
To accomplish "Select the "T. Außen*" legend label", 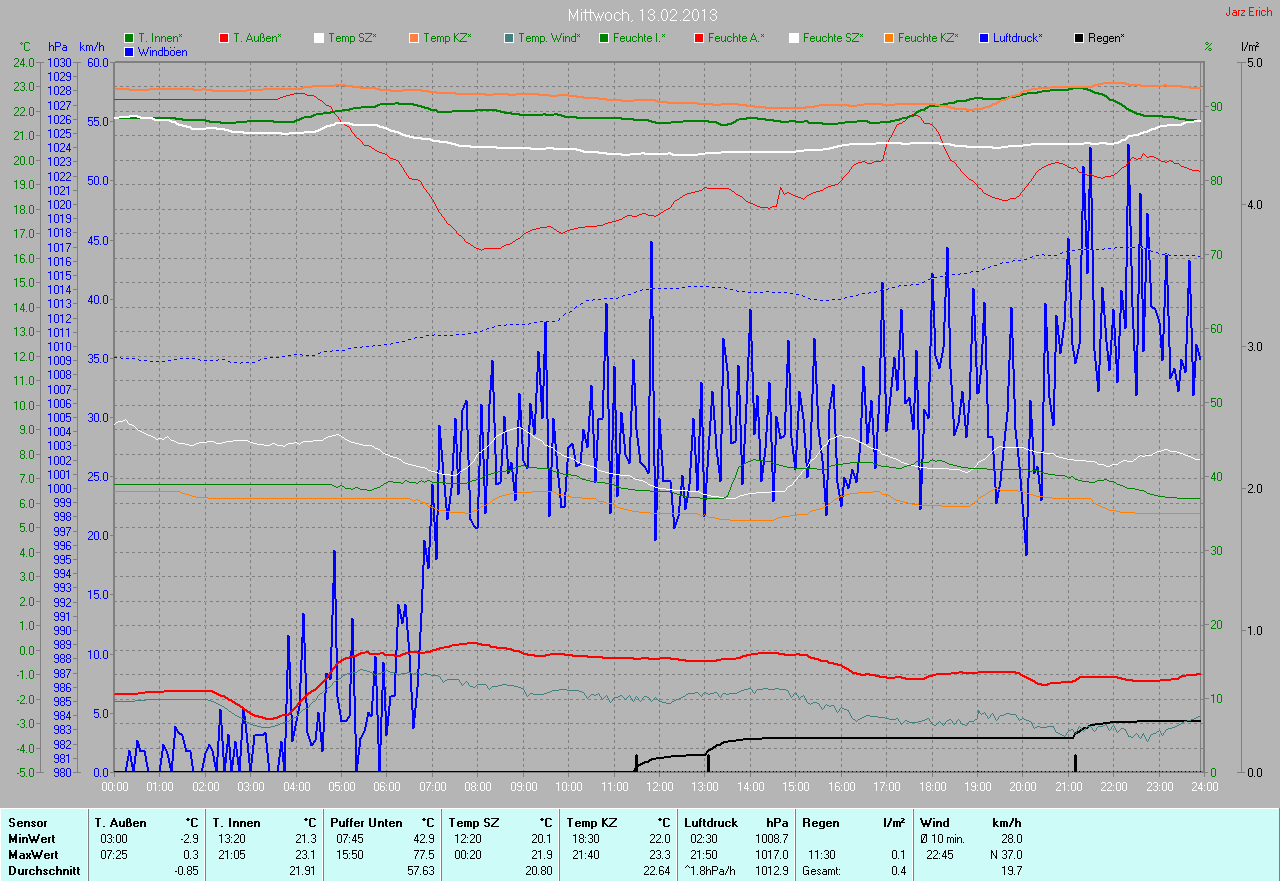I will [x=257, y=38].
